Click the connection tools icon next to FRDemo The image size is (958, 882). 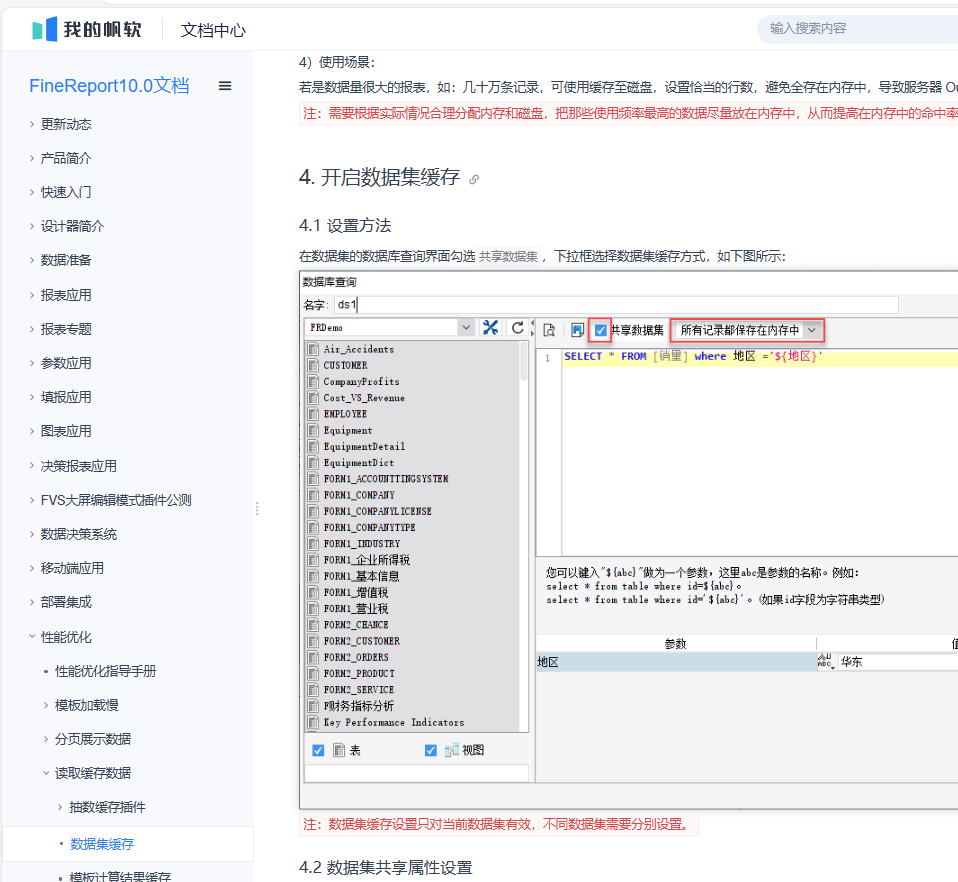click(490, 328)
